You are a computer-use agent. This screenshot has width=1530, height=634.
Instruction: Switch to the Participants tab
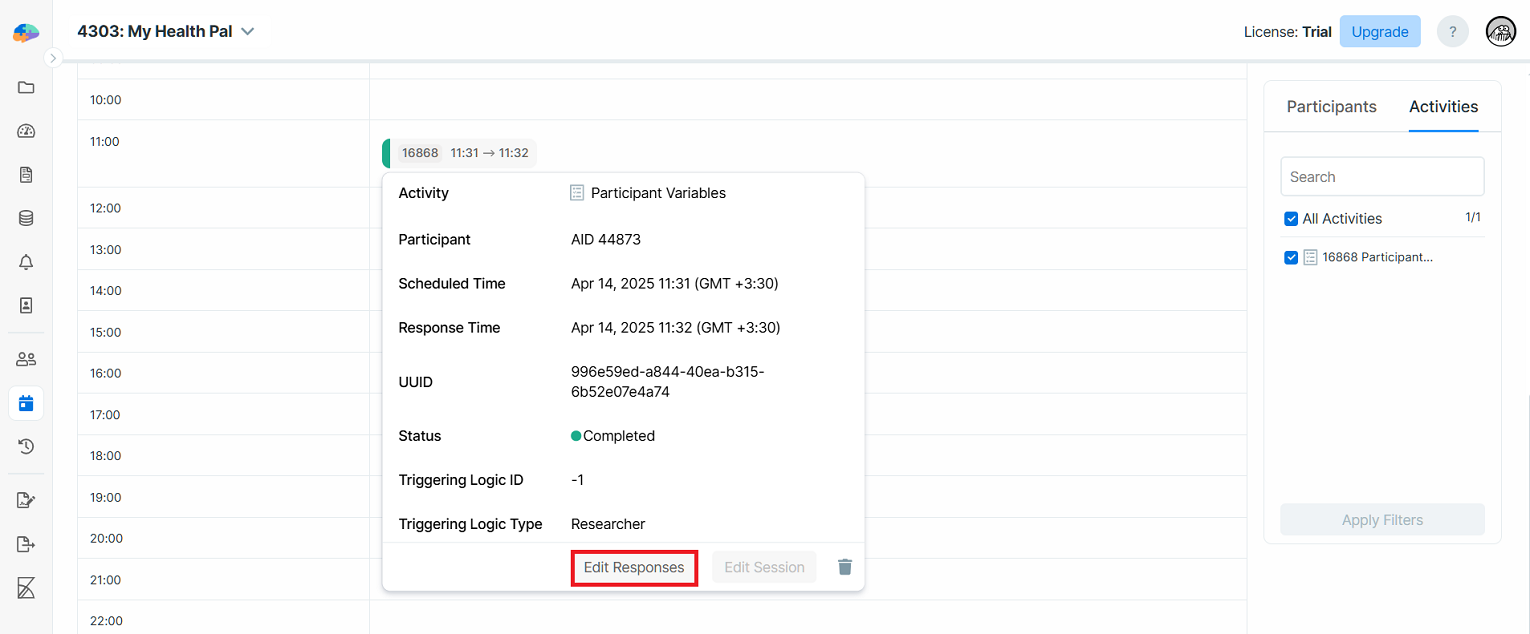coord(1331,107)
